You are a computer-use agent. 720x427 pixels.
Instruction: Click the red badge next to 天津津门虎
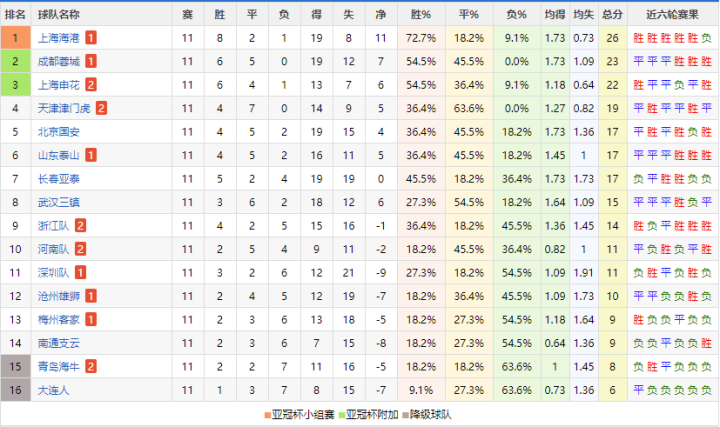pos(102,108)
